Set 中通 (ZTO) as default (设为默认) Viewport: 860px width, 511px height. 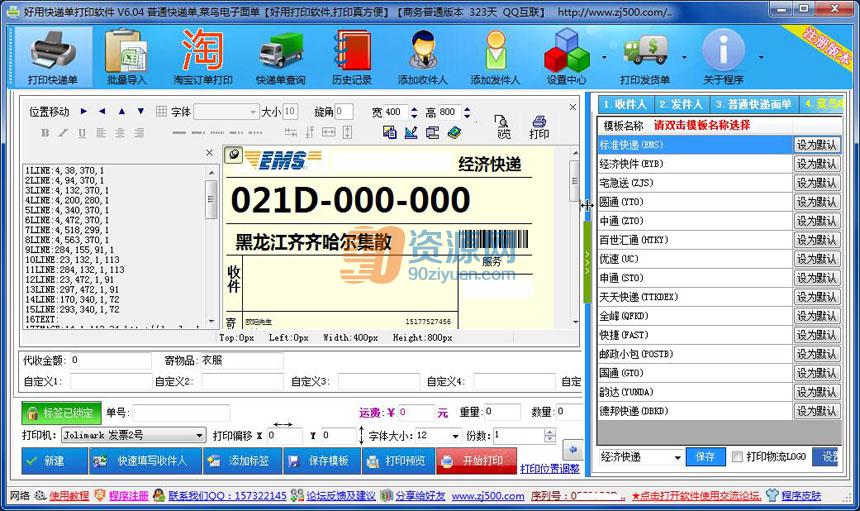817,221
